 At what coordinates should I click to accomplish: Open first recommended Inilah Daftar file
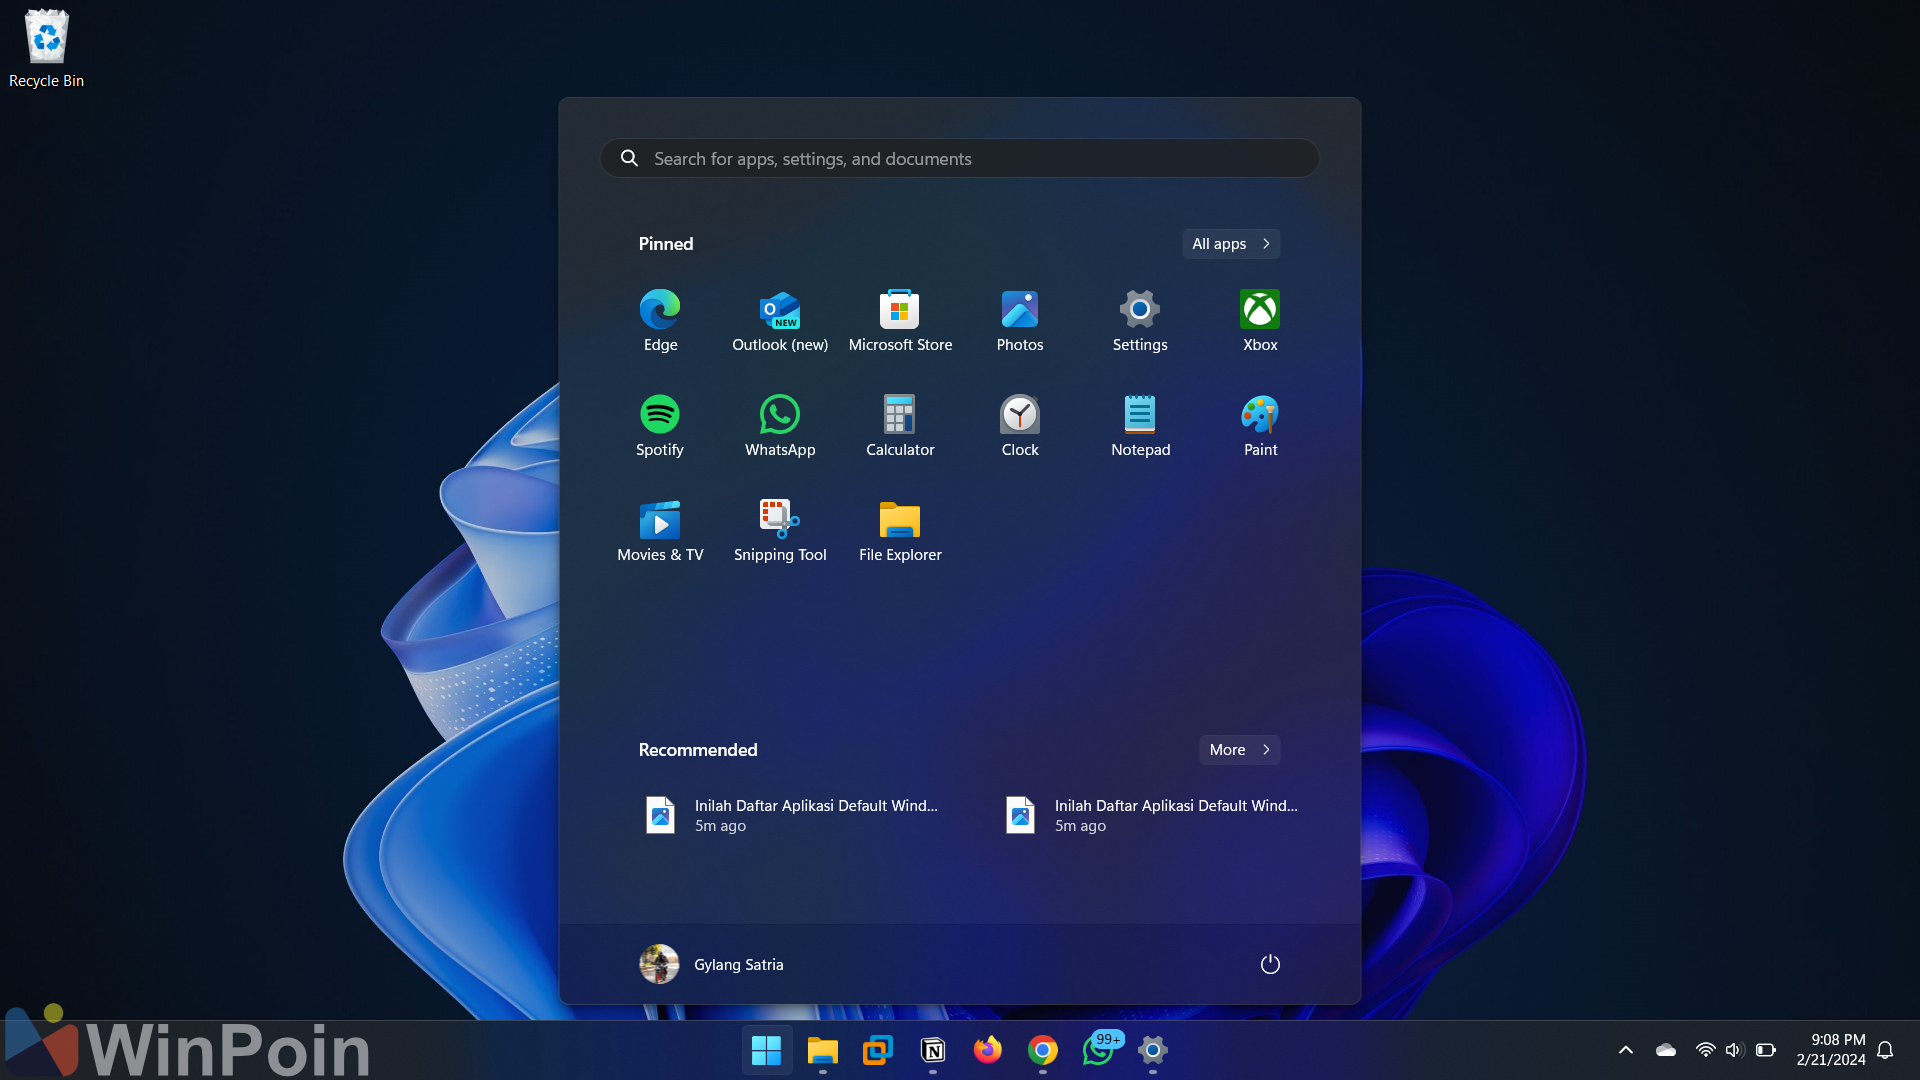790,815
